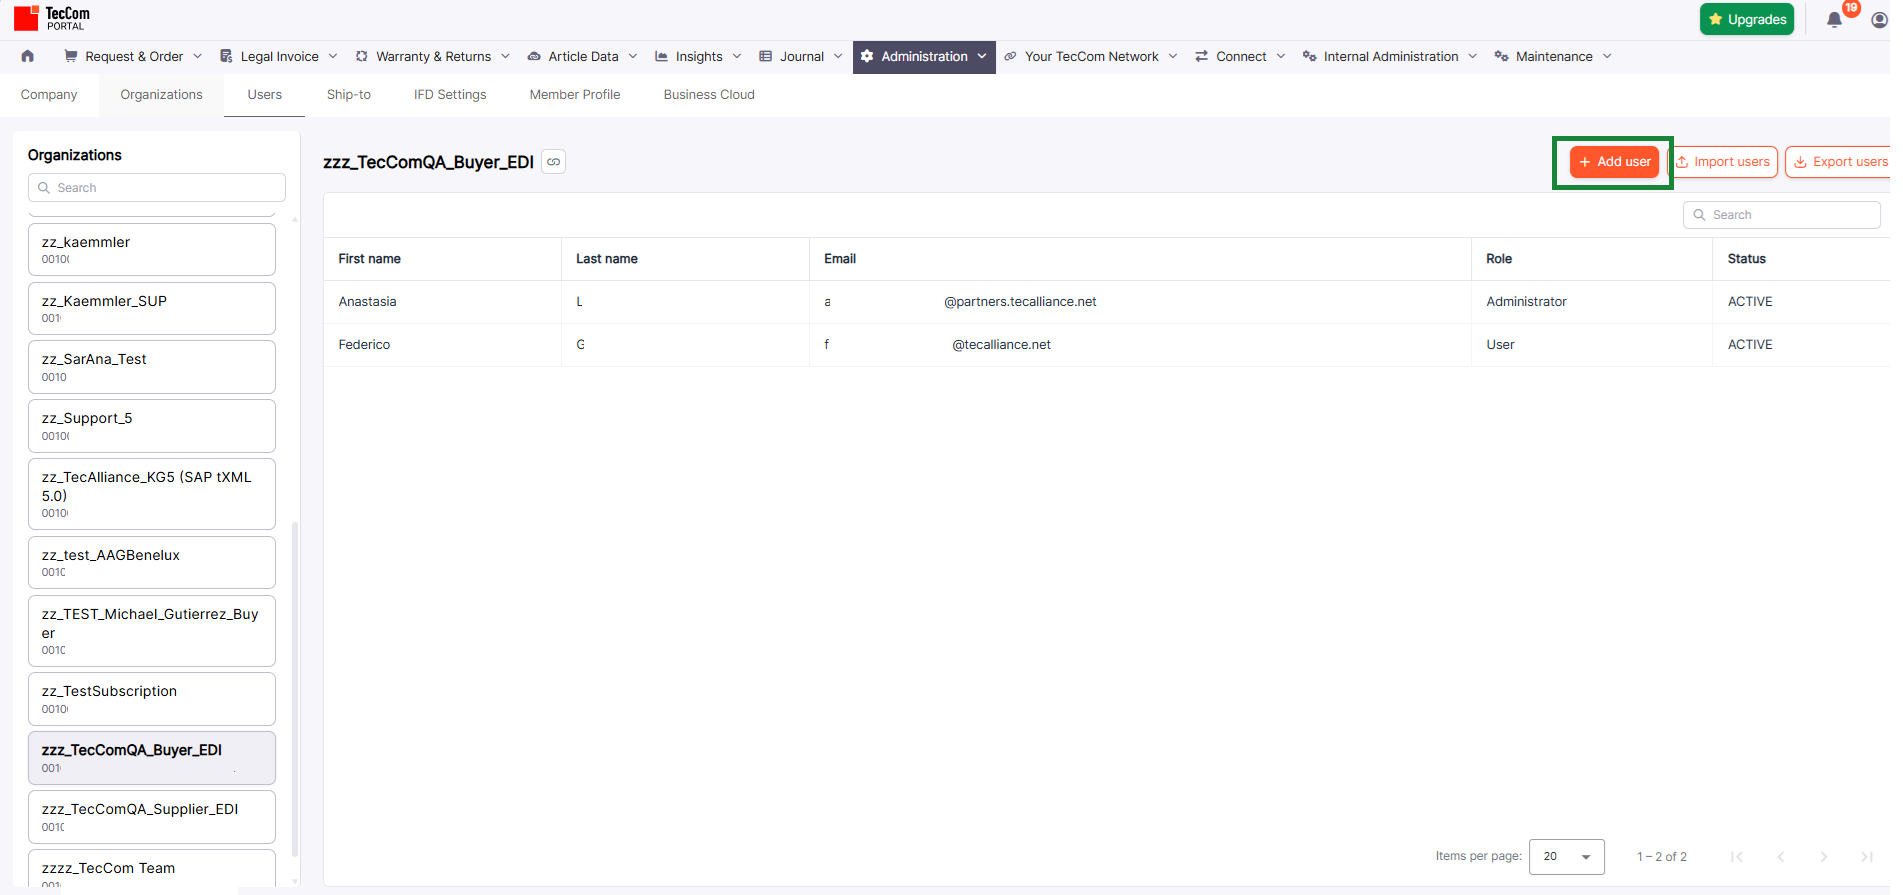Expand the Administration menu

tap(924, 57)
